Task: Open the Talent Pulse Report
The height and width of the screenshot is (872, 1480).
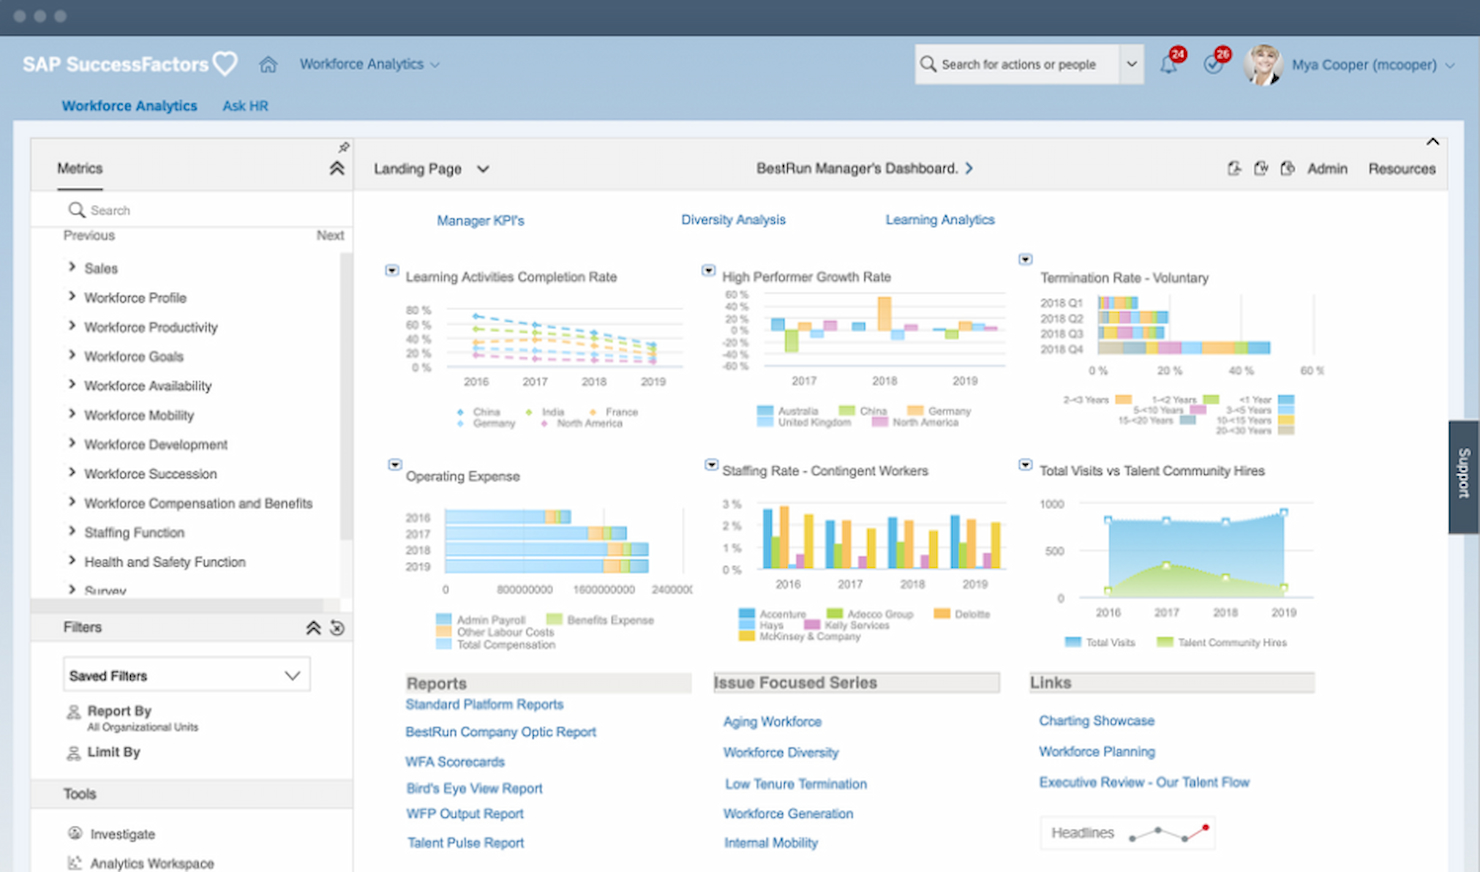Action: click(x=465, y=843)
